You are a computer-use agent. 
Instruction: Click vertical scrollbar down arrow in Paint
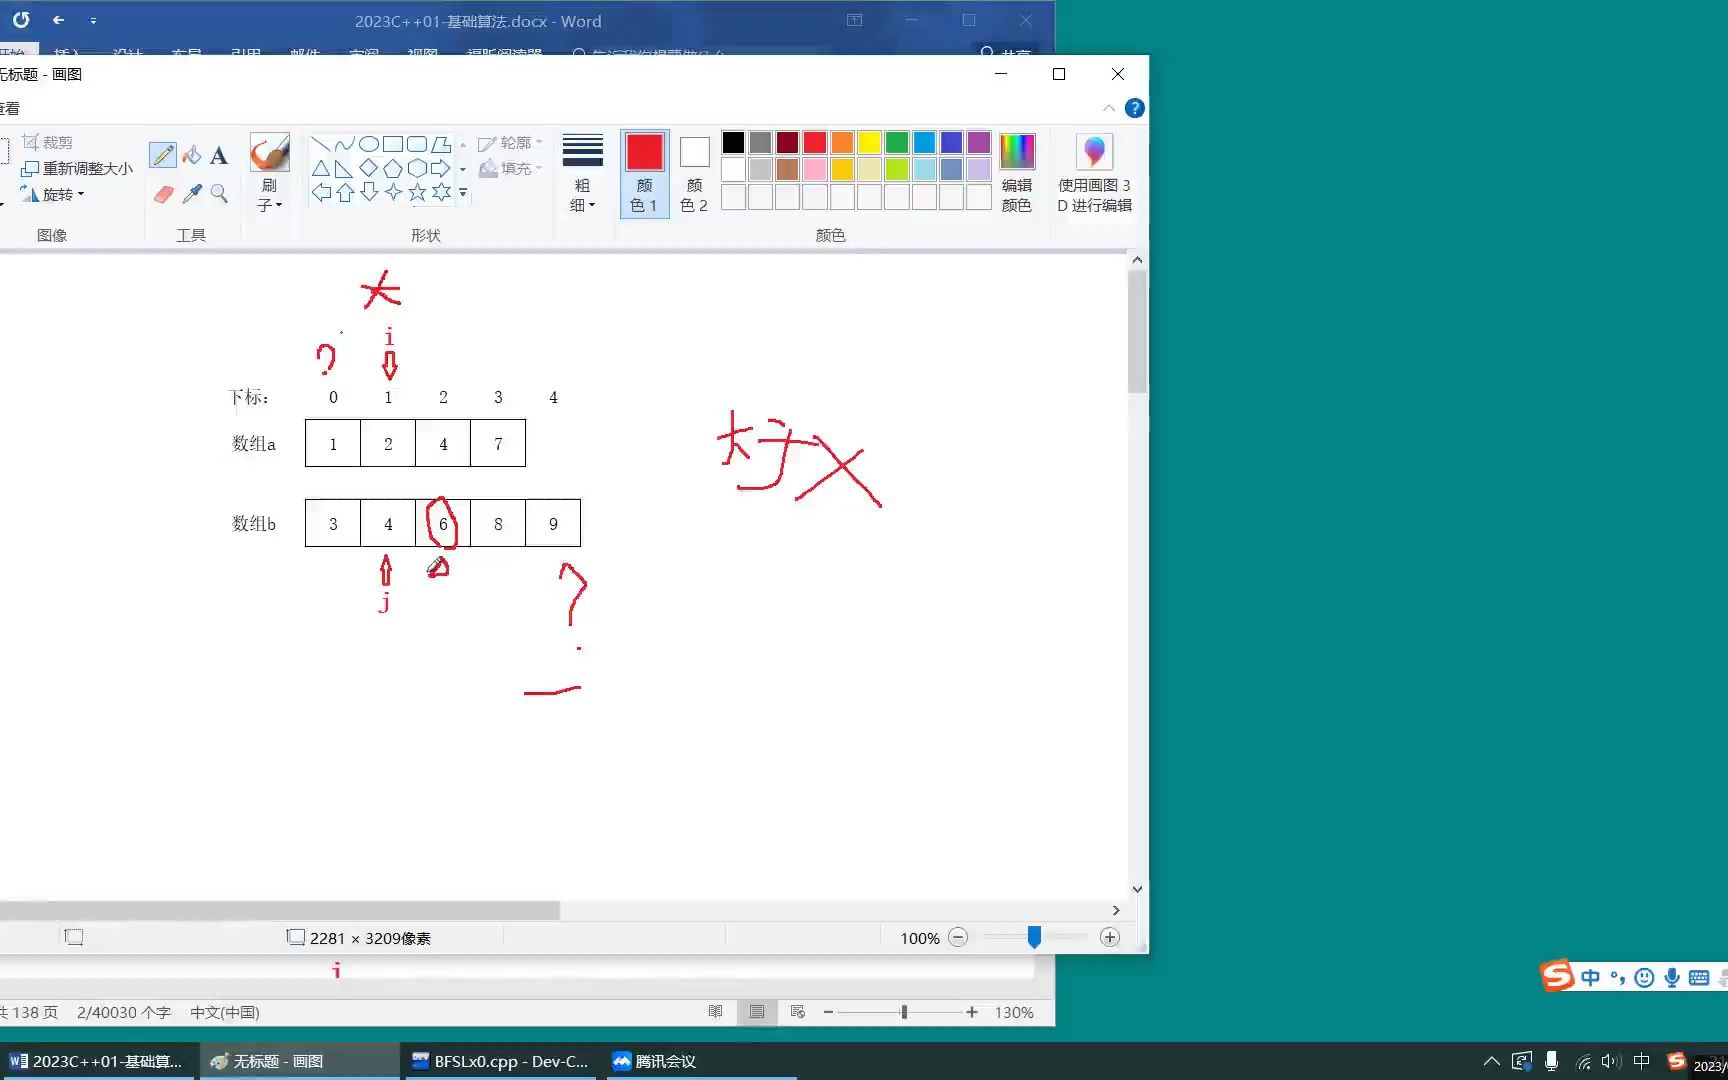pos(1137,889)
